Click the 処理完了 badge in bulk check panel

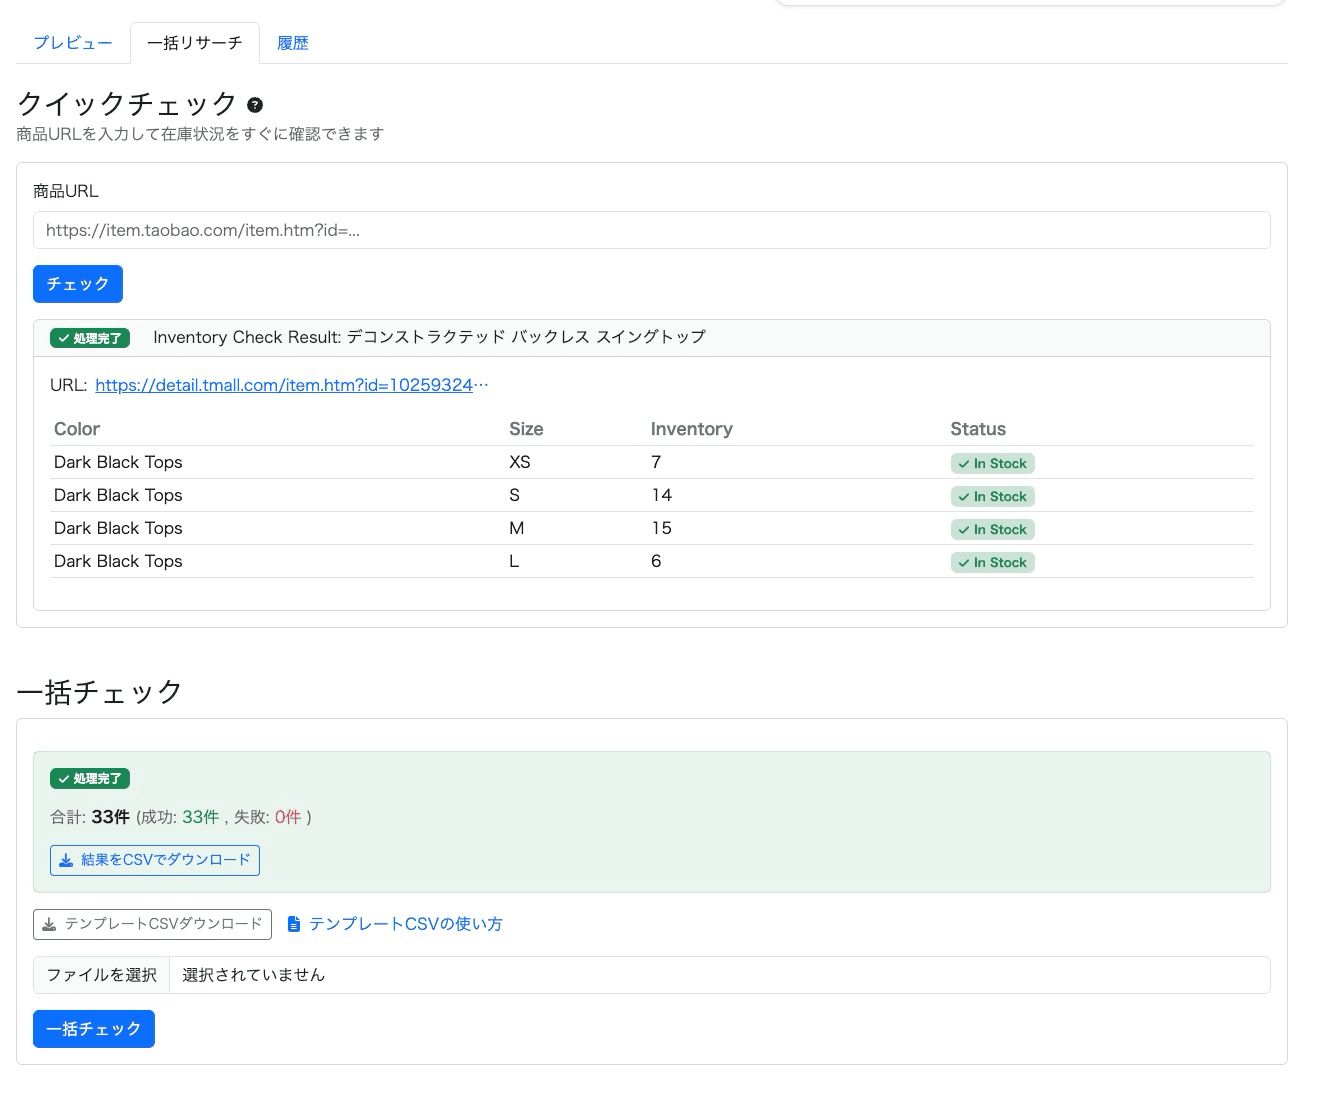(90, 779)
